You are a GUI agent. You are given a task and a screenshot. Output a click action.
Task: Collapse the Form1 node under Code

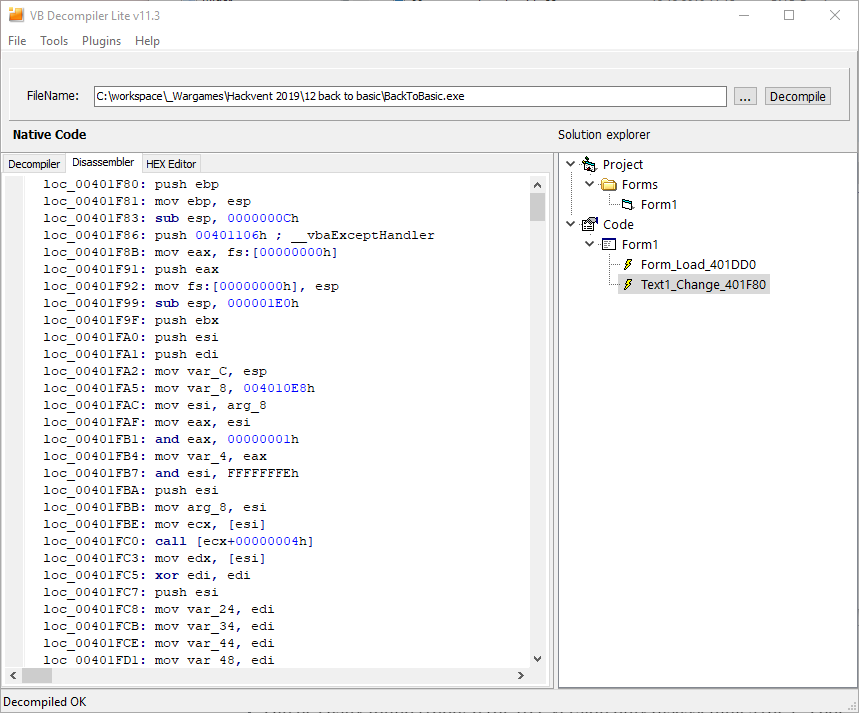pos(589,243)
